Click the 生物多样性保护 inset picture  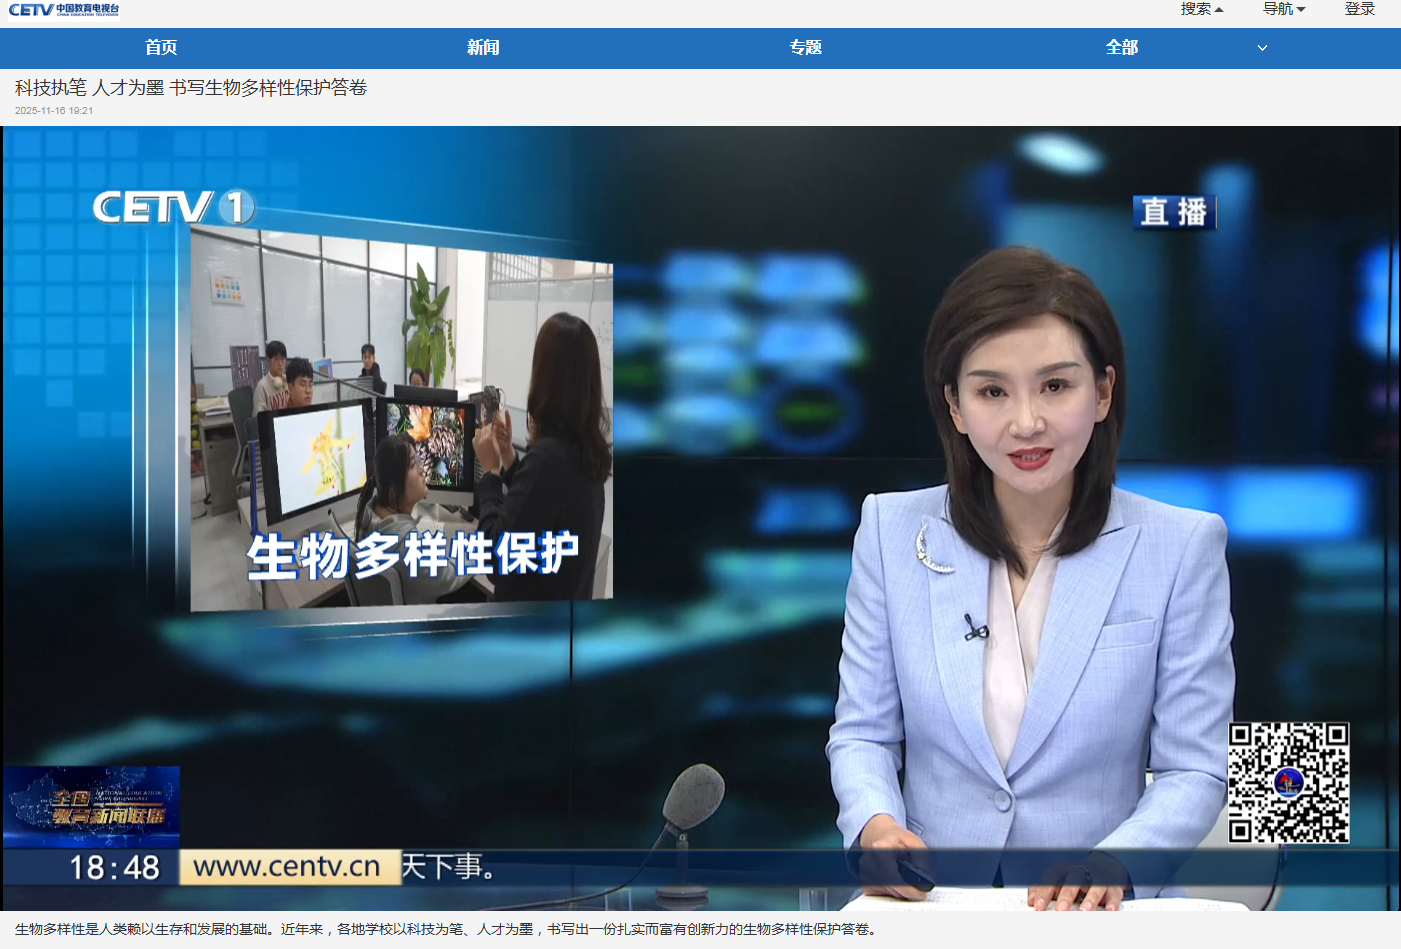point(401,420)
